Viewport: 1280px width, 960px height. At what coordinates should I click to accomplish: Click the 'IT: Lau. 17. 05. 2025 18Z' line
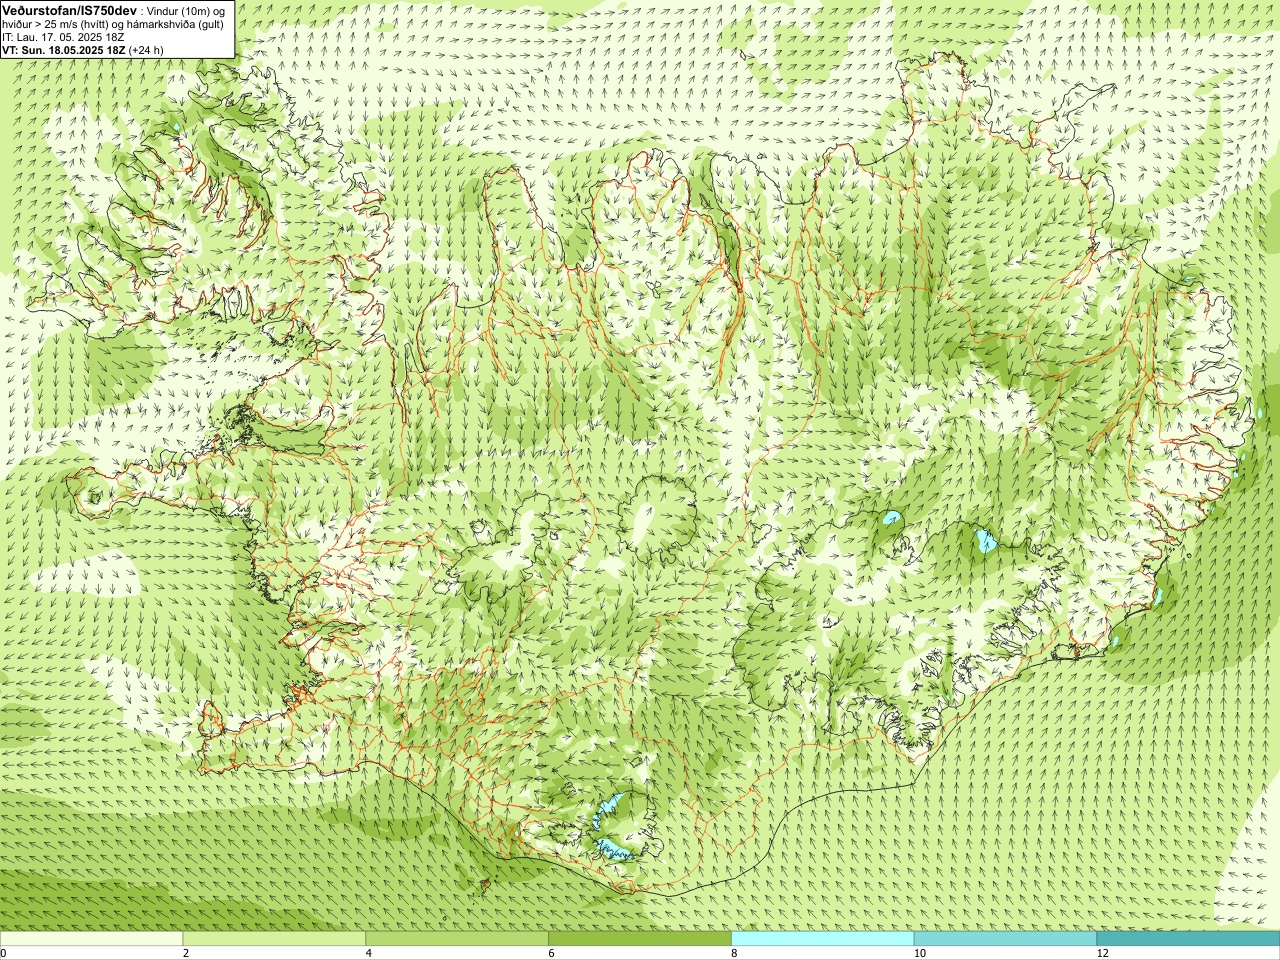coord(63,37)
